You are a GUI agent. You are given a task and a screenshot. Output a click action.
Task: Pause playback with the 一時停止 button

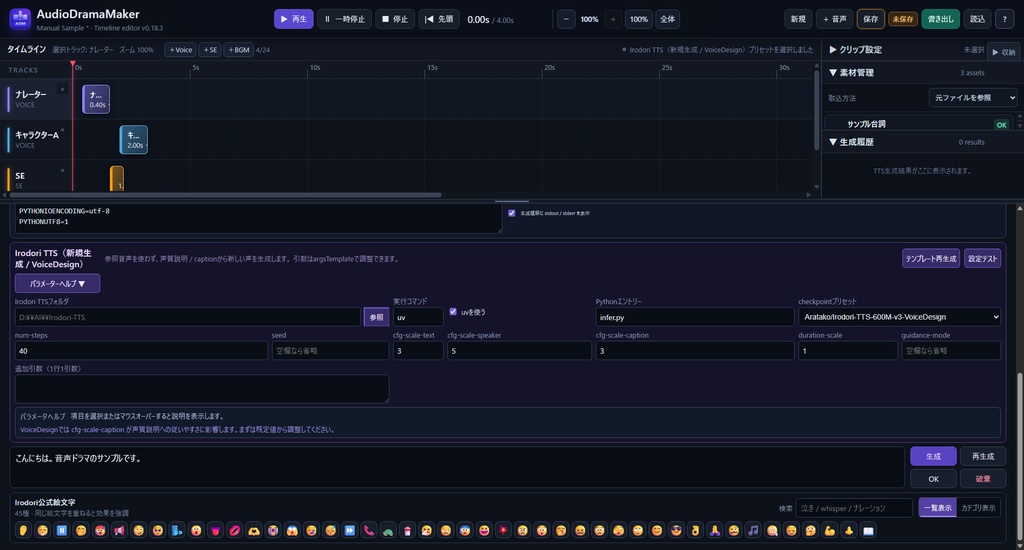345,19
